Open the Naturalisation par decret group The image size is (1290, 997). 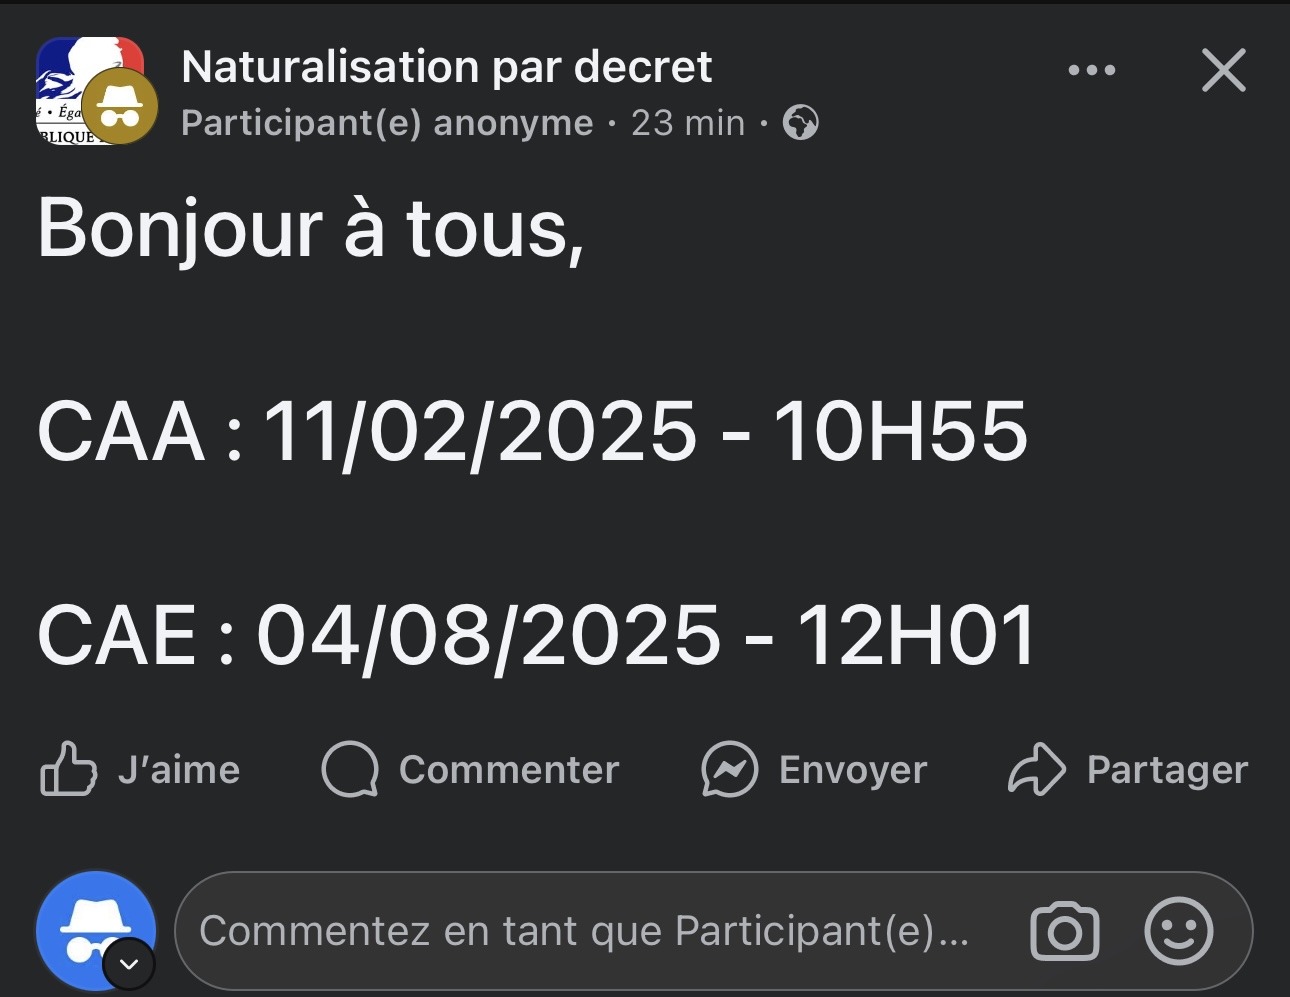(x=446, y=67)
